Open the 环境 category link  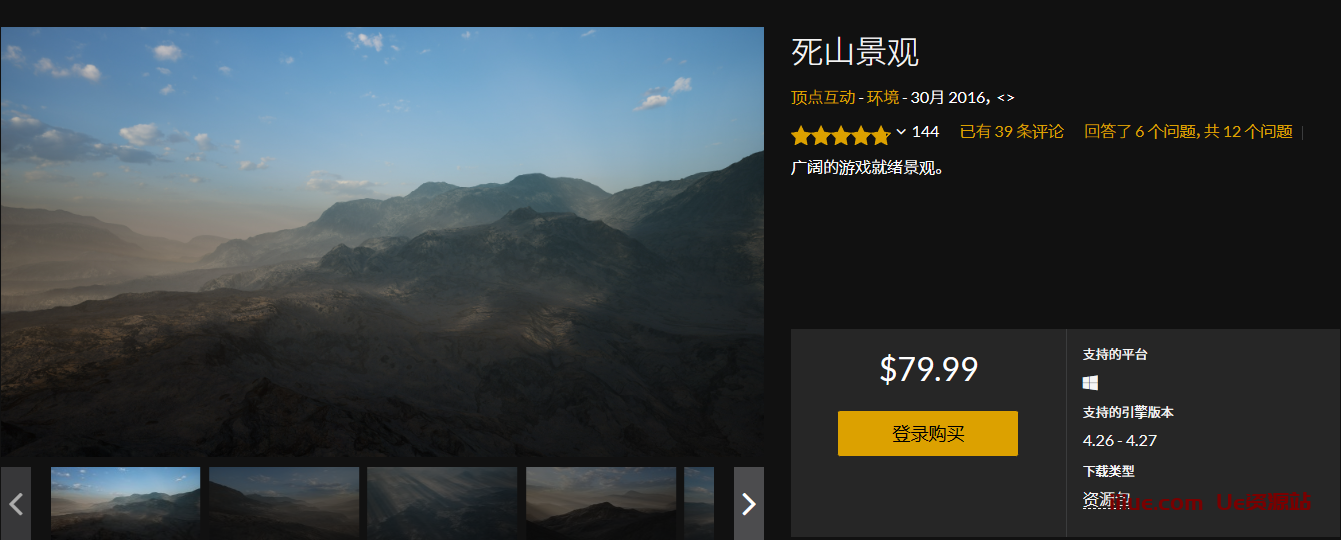click(883, 98)
